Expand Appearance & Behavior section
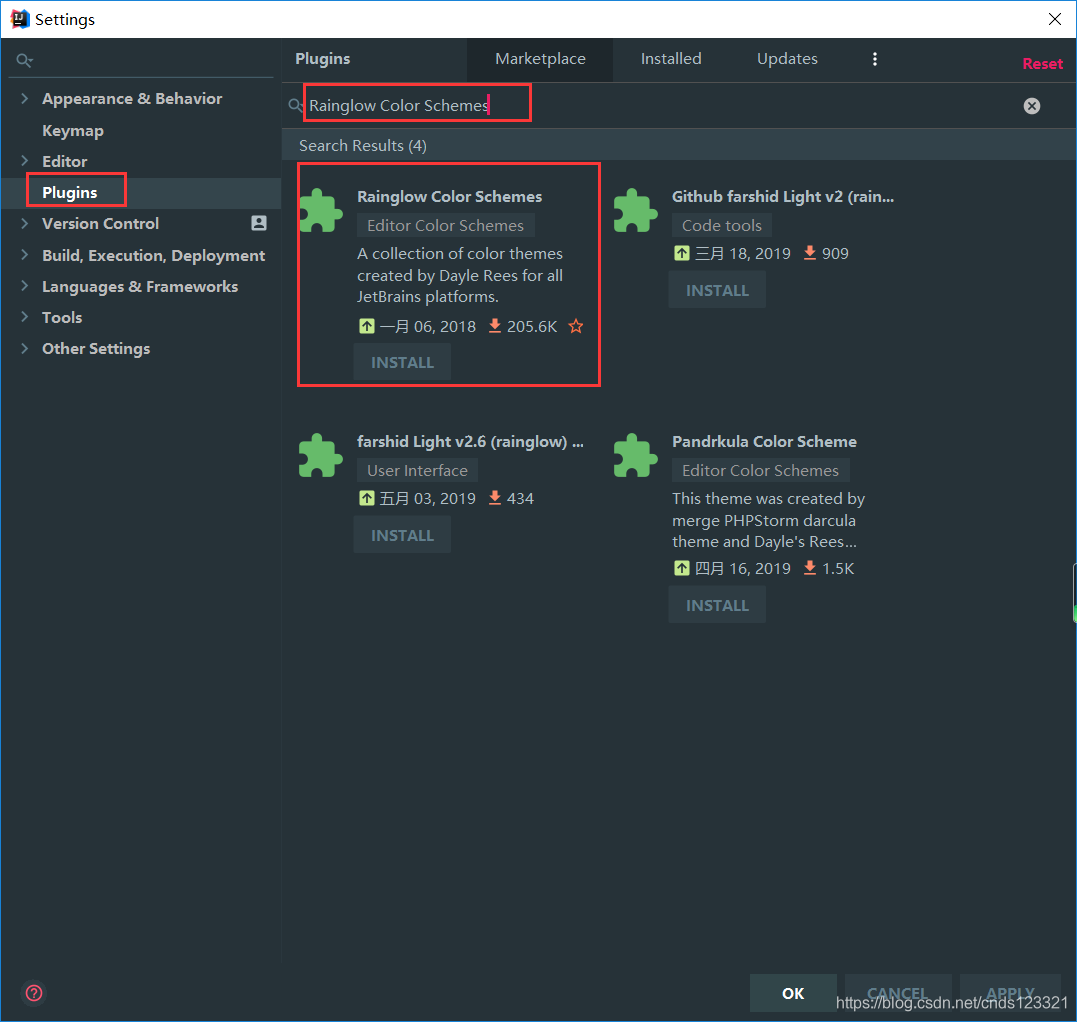This screenshot has height=1022, width=1077. point(25,98)
